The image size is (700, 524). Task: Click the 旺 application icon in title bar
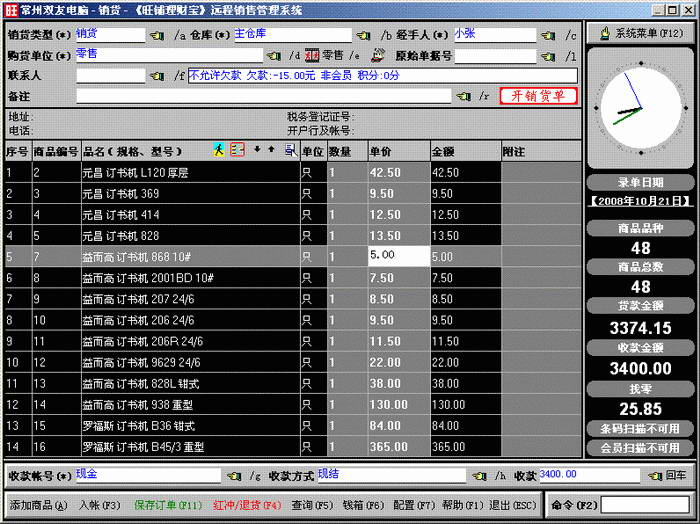(x=11, y=10)
